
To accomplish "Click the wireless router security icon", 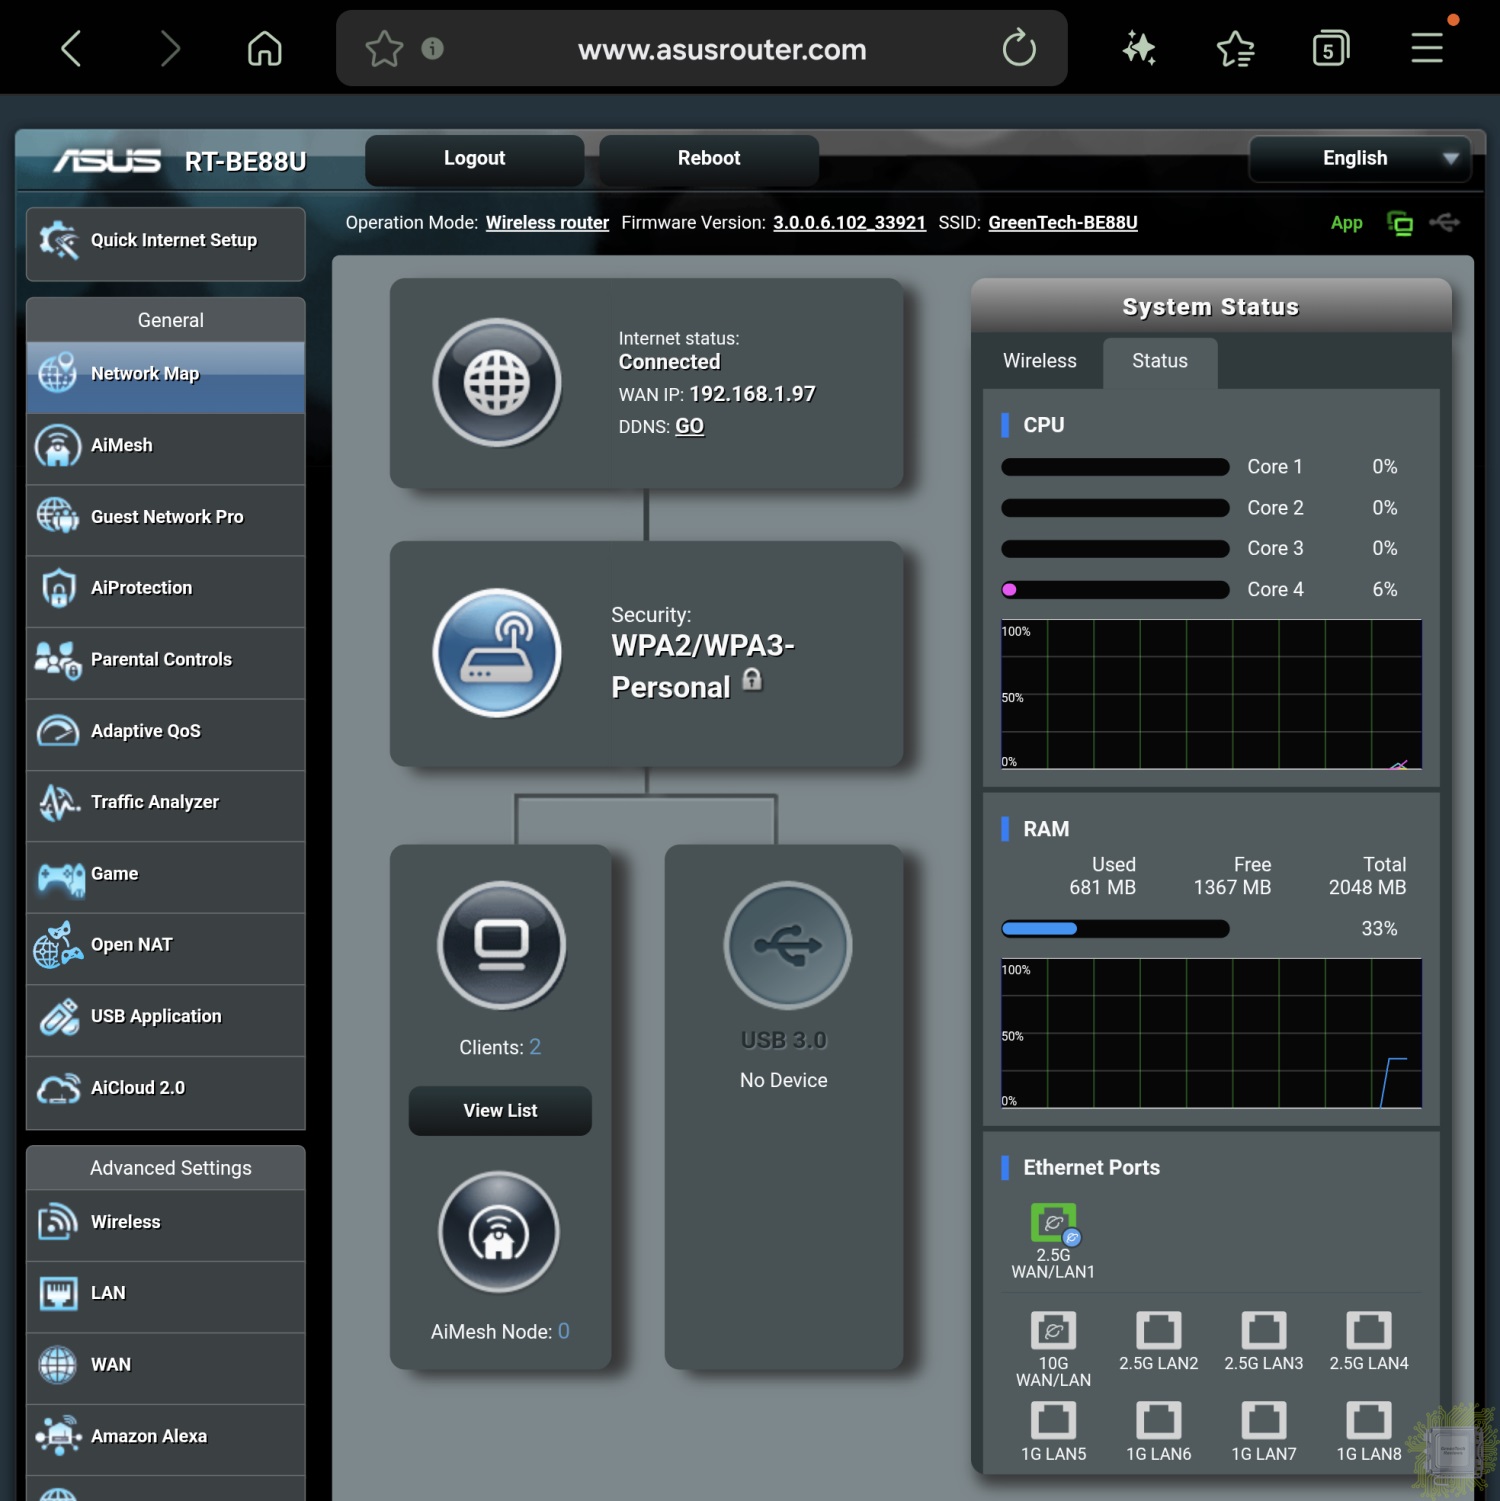I will (x=497, y=653).
